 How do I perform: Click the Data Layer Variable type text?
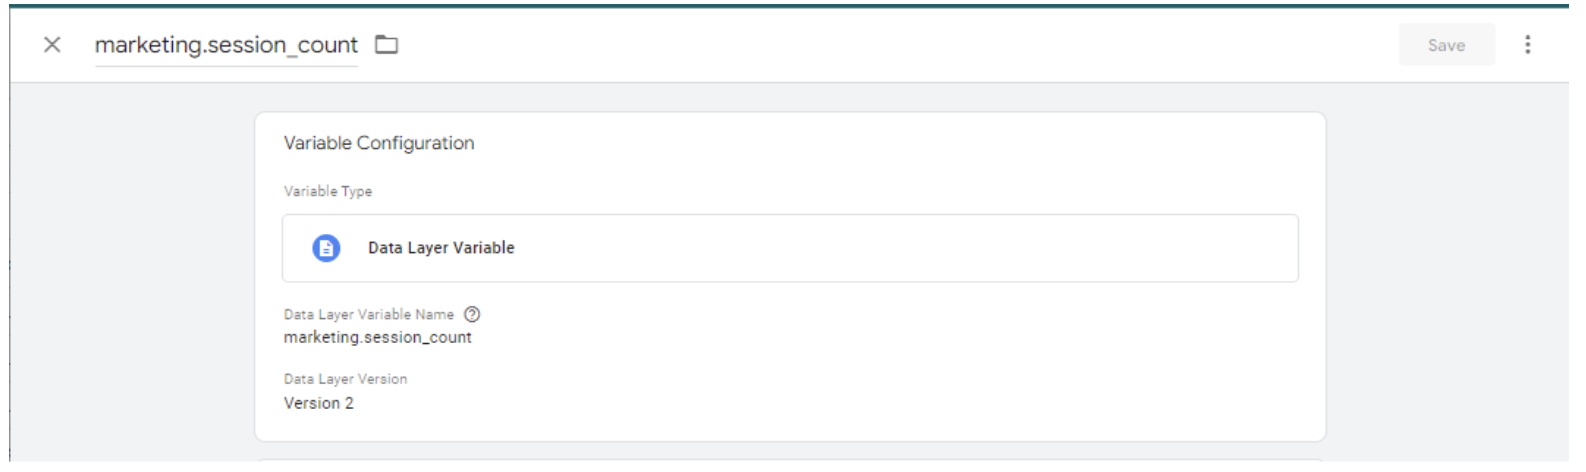(x=441, y=248)
